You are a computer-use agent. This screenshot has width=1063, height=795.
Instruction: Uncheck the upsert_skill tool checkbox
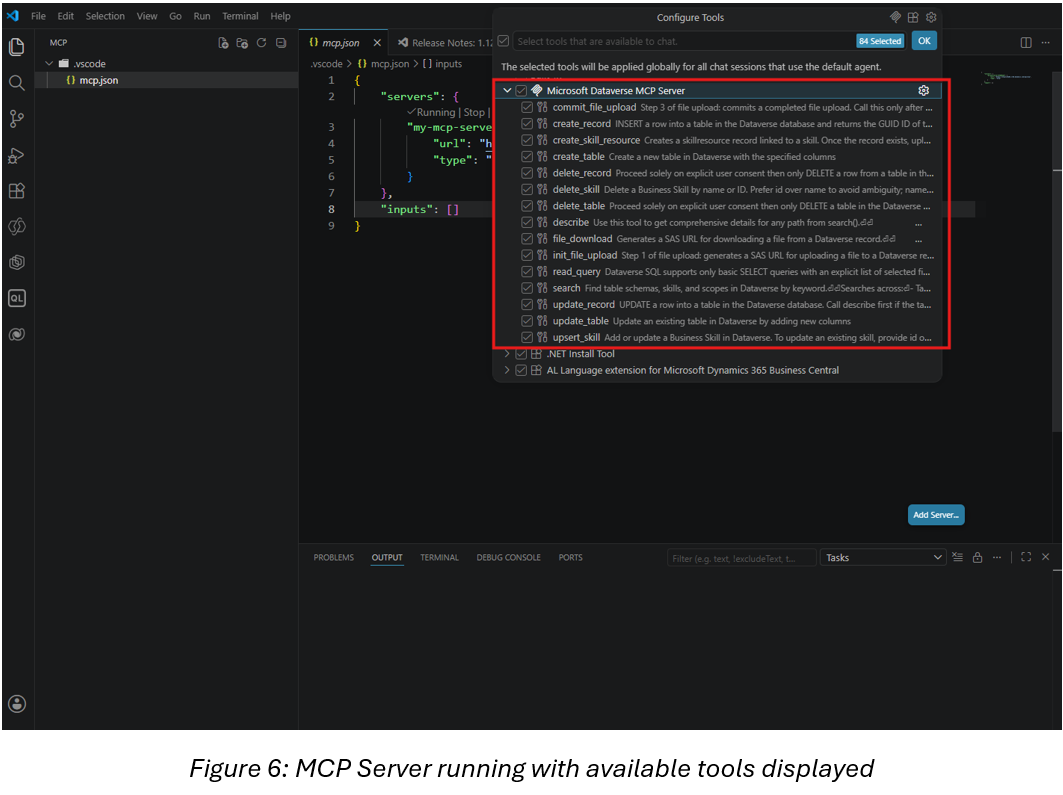click(x=527, y=338)
